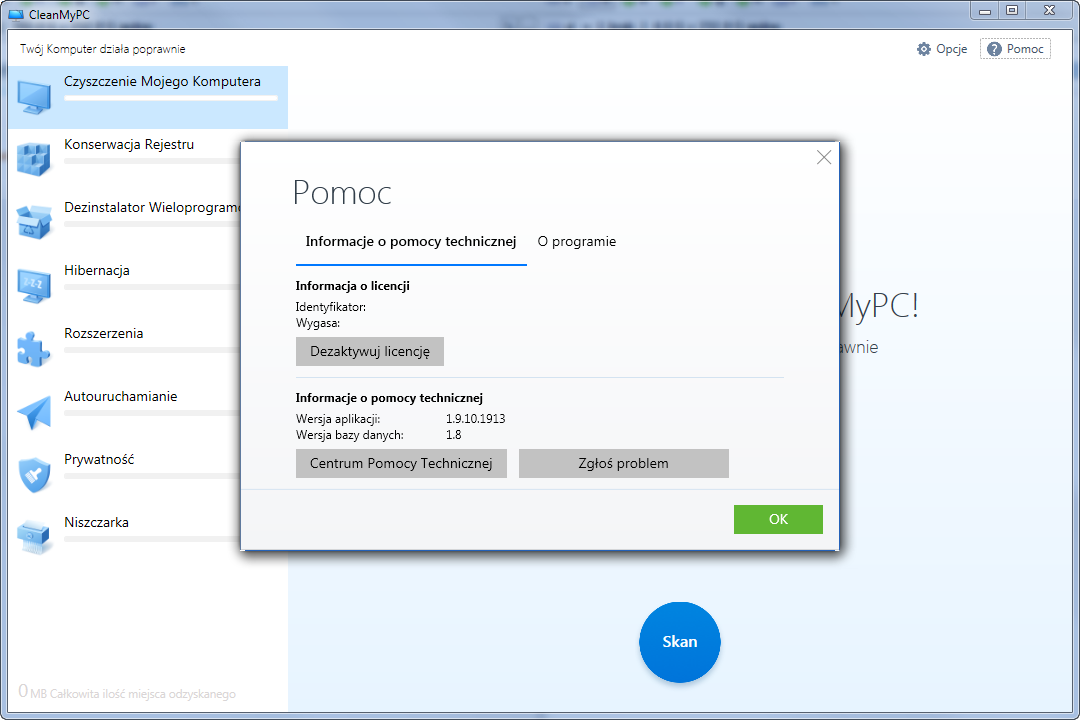The image size is (1080, 720).
Task: Select Autouruchamianie sidebar label
Action: (x=121, y=397)
